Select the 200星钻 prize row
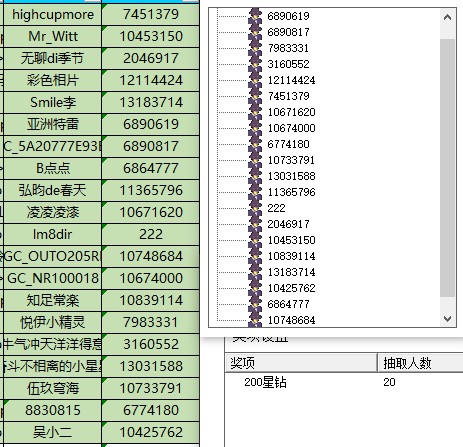The width and height of the screenshot is (463, 447). tap(344, 382)
